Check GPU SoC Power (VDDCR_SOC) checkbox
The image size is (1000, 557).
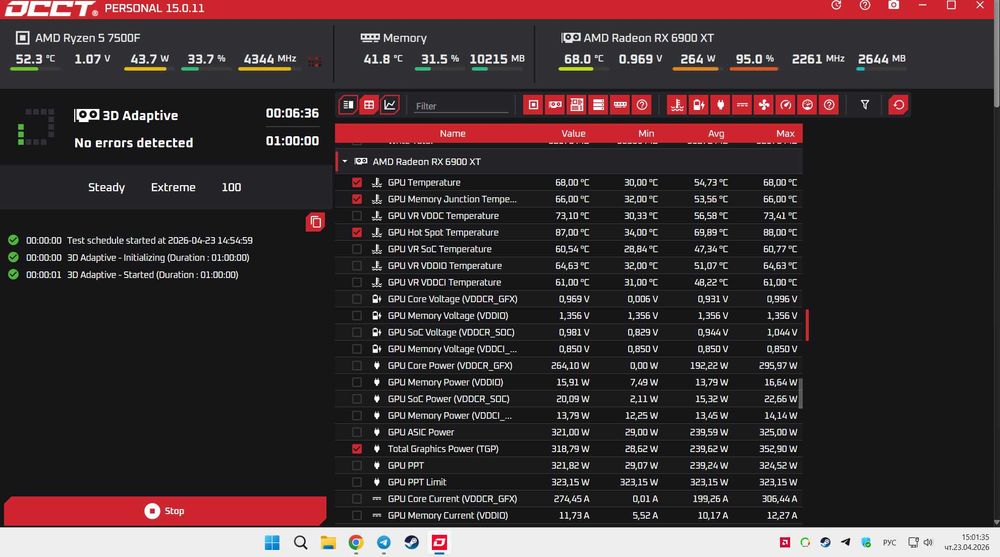357,399
